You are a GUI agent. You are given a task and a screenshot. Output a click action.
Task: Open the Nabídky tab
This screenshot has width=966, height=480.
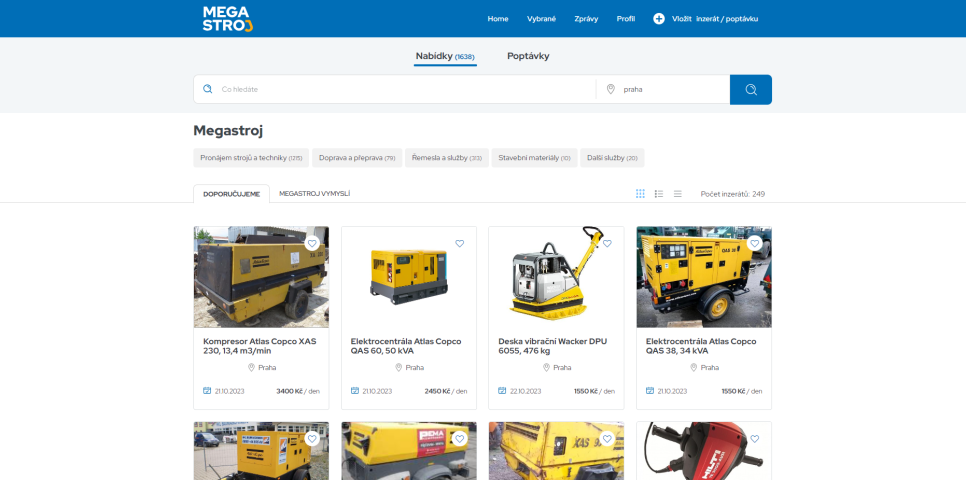[x=445, y=56]
